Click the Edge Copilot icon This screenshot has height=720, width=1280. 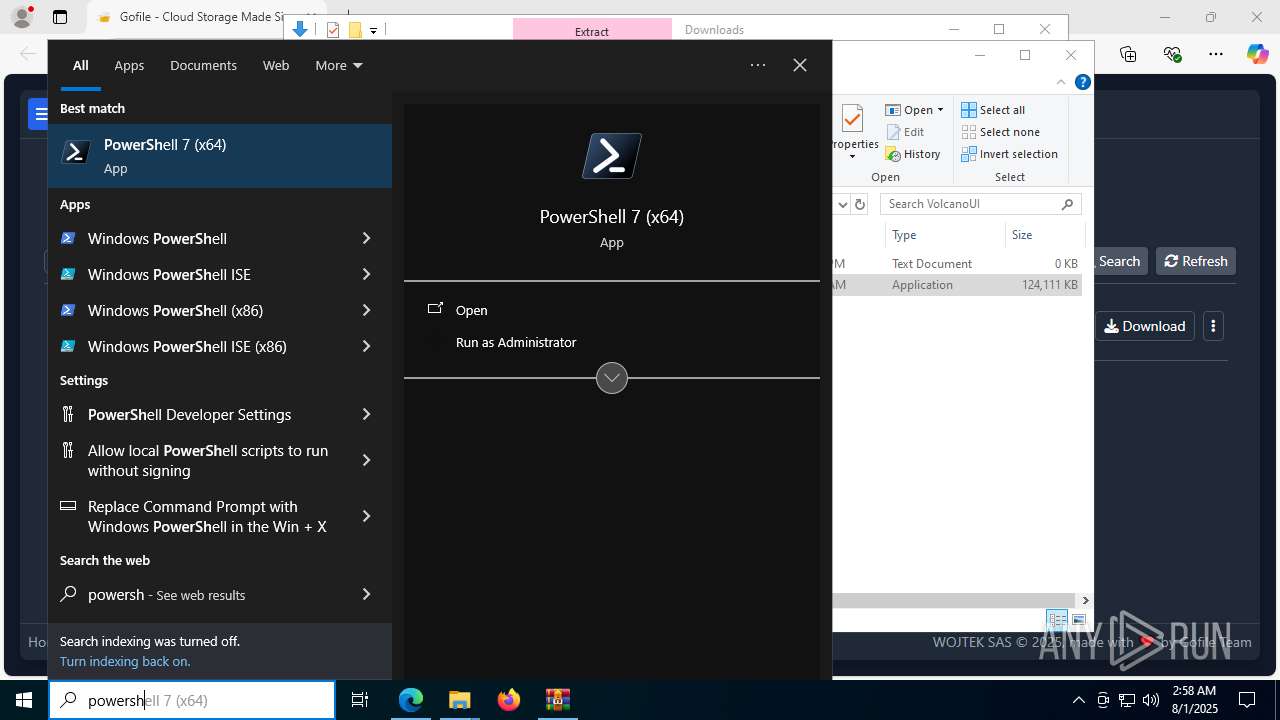1257,54
